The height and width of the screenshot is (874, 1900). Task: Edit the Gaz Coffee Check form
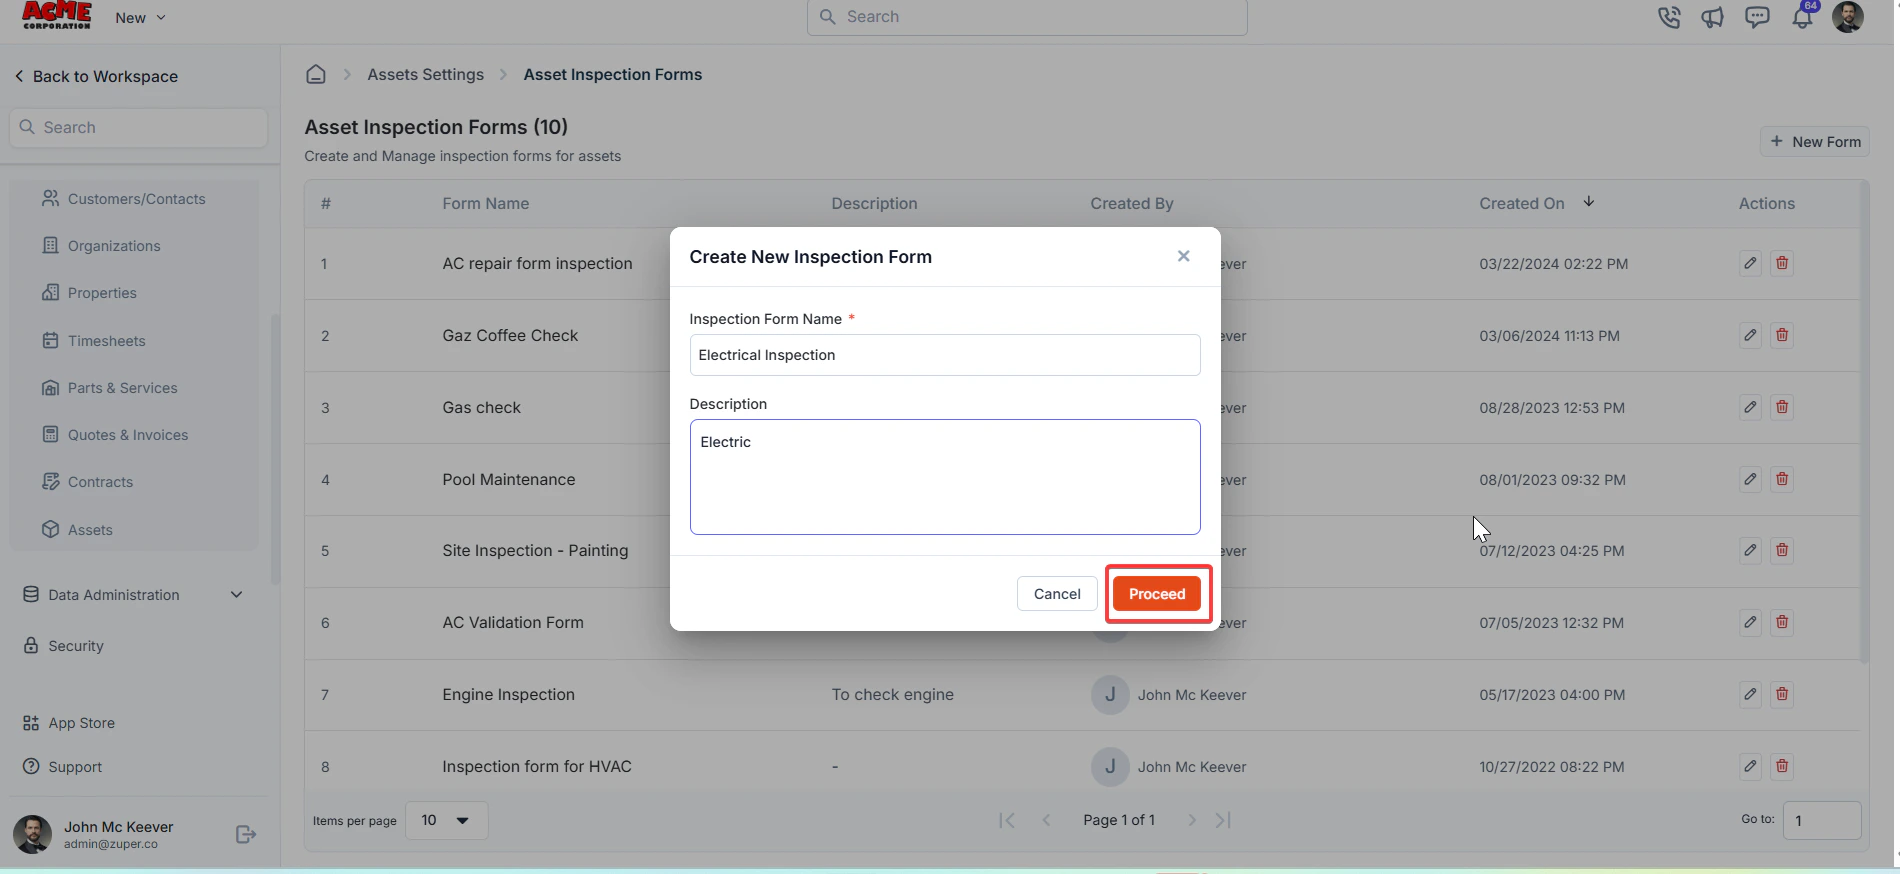(x=1750, y=335)
